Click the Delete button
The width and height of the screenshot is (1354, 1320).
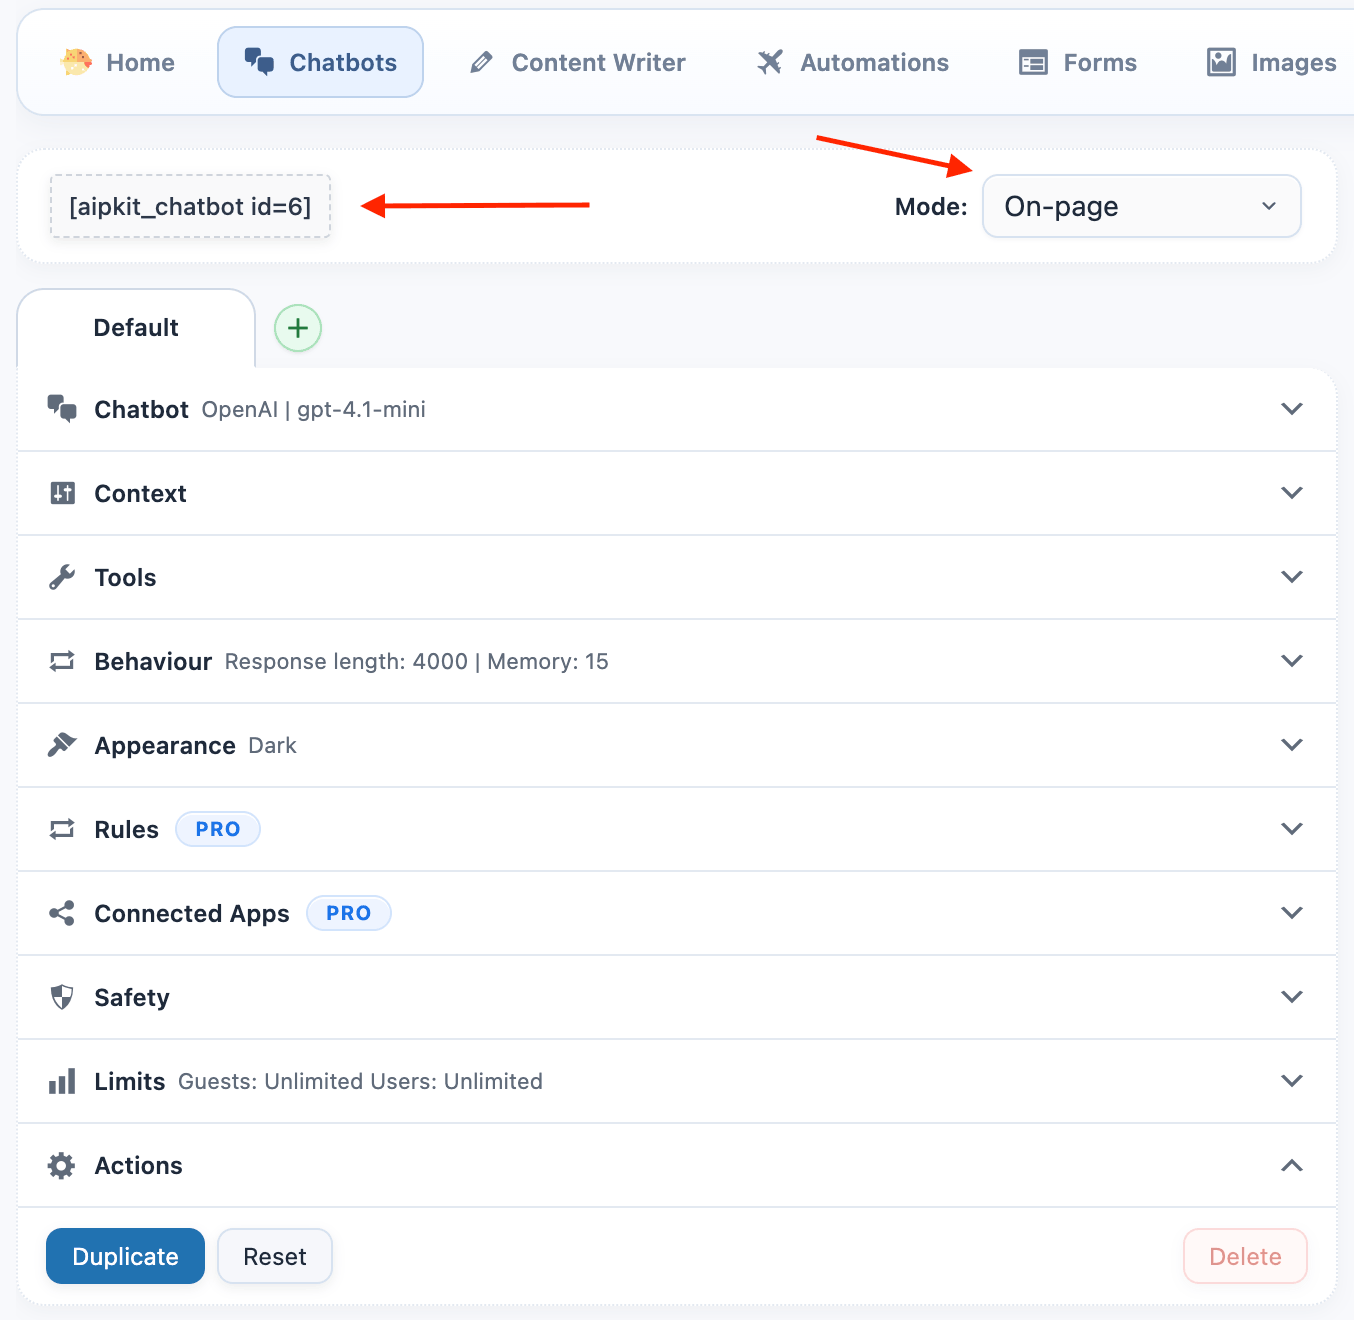click(1245, 1256)
